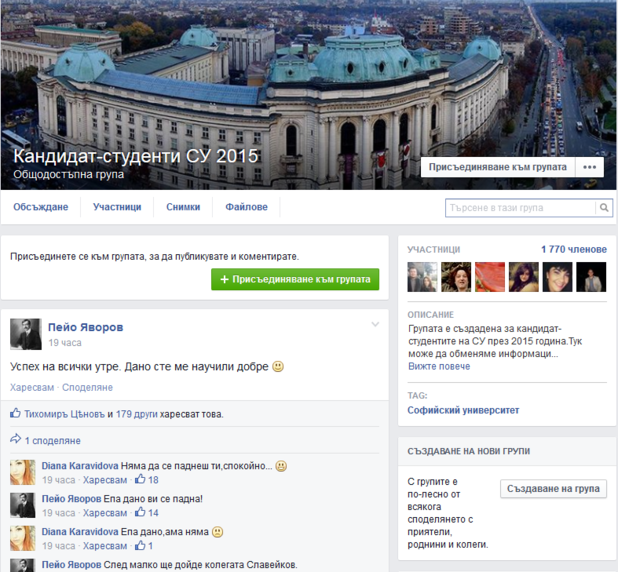The image size is (618, 572).
Task: Open Diana Karavidova's avatar on first comment
Action: point(23,472)
